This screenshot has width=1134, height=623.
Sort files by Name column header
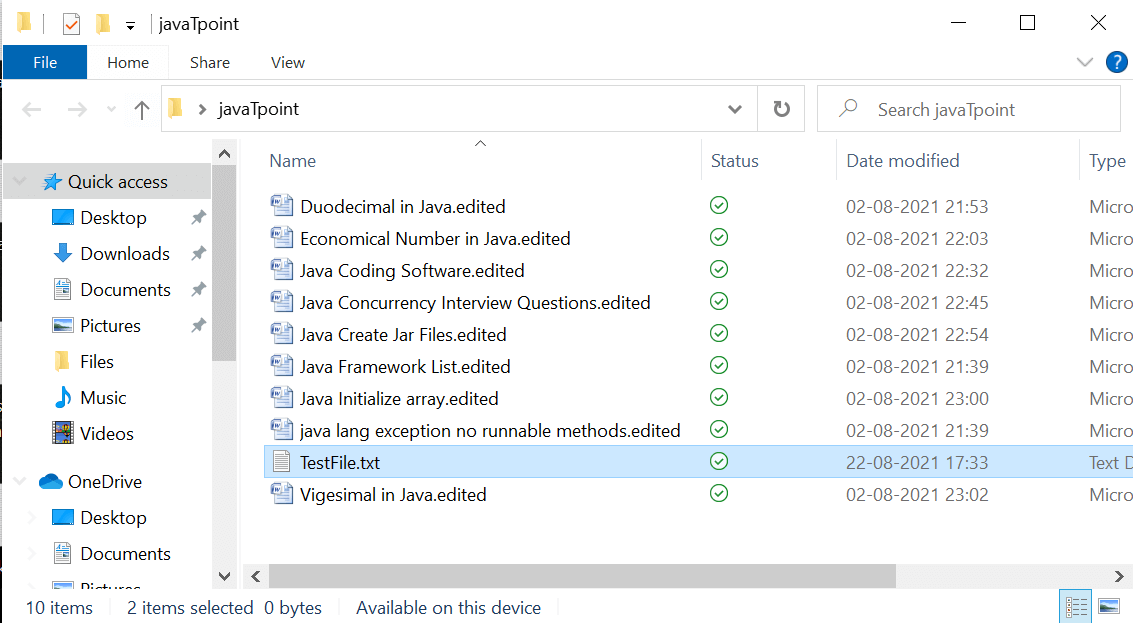tap(293, 161)
